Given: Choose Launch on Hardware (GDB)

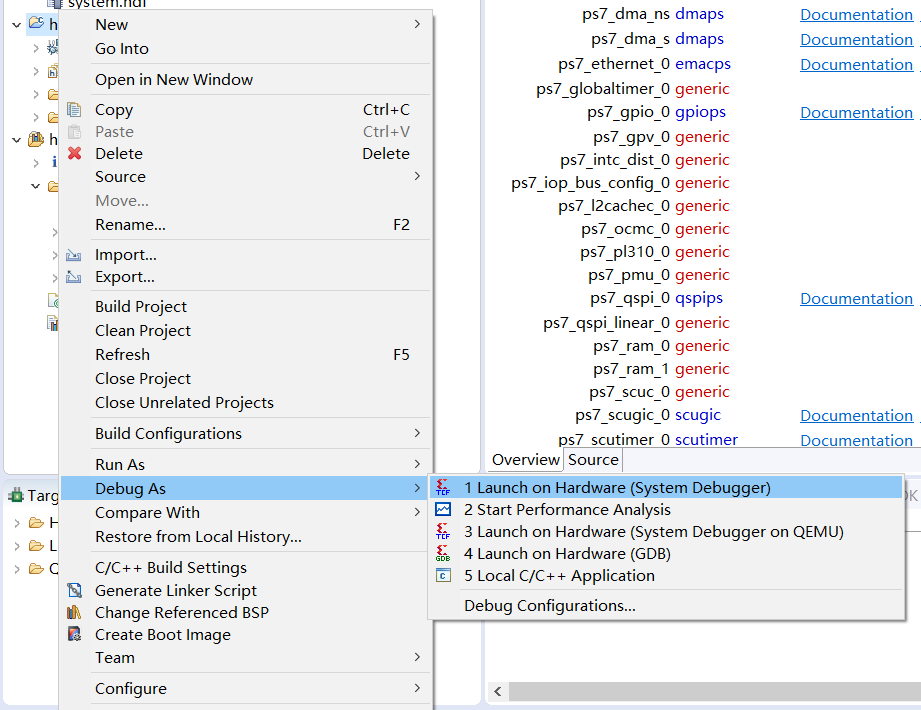Looking at the screenshot, I should (x=567, y=554).
